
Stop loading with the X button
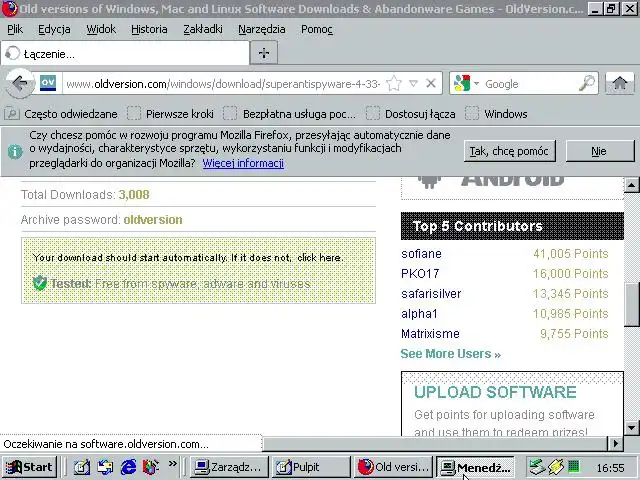click(431, 83)
